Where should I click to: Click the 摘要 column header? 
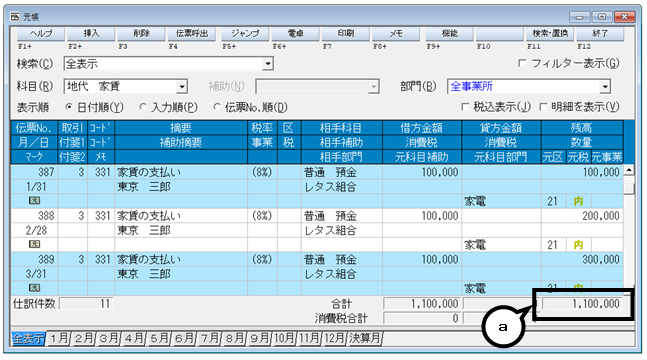click(181, 128)
